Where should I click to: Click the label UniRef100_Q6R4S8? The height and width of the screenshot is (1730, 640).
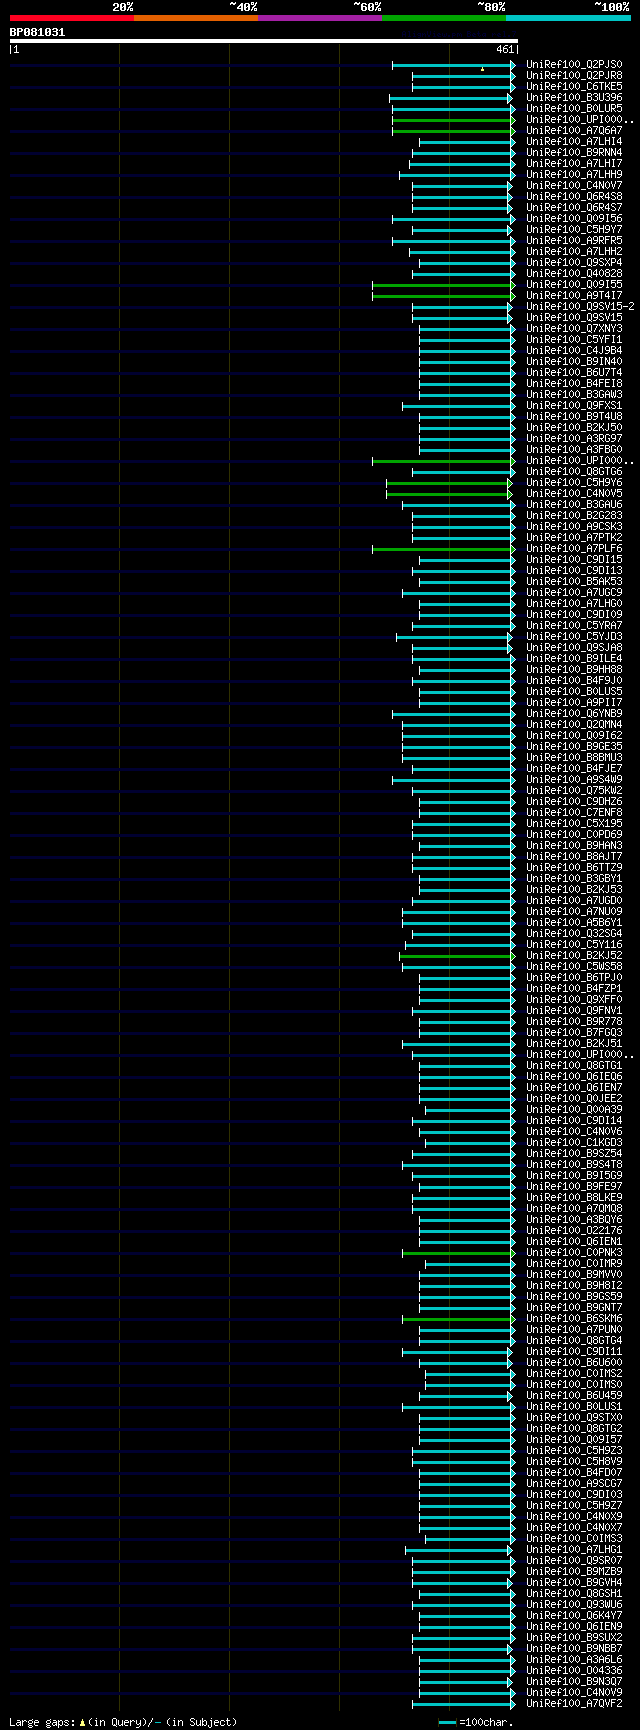(x=574, y=196)
